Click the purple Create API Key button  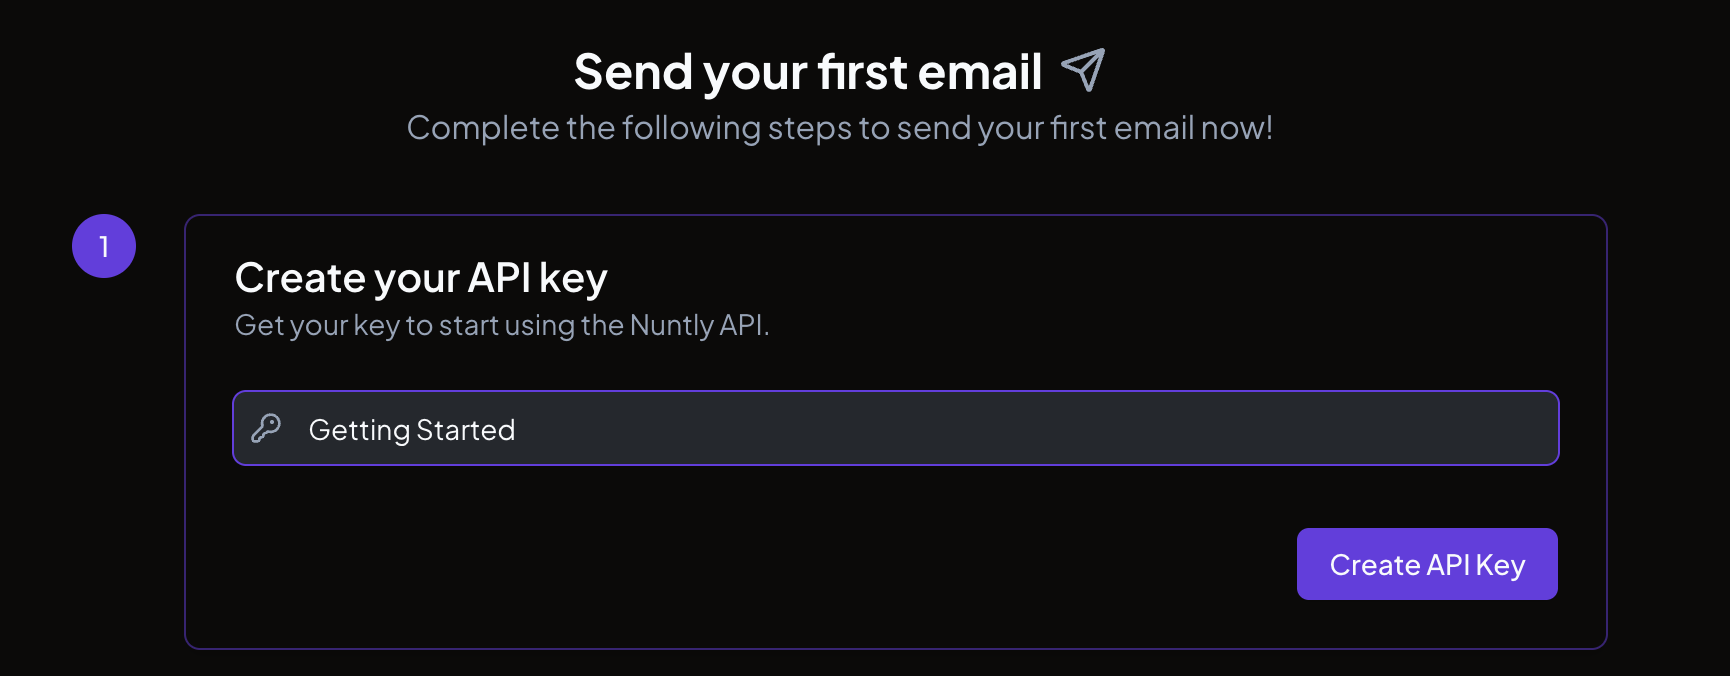pos(1427,564)
